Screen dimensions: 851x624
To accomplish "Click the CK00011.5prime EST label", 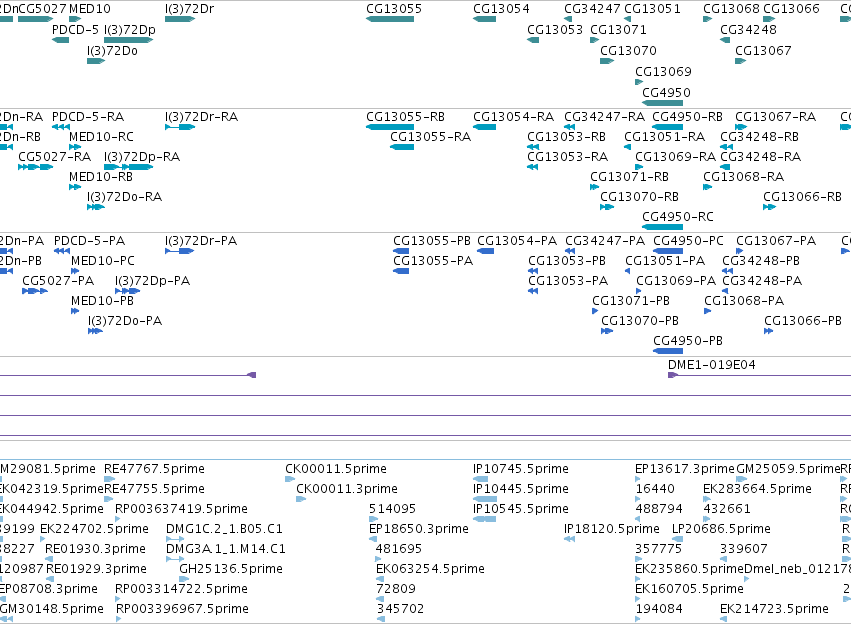I will tap(336, 469).
